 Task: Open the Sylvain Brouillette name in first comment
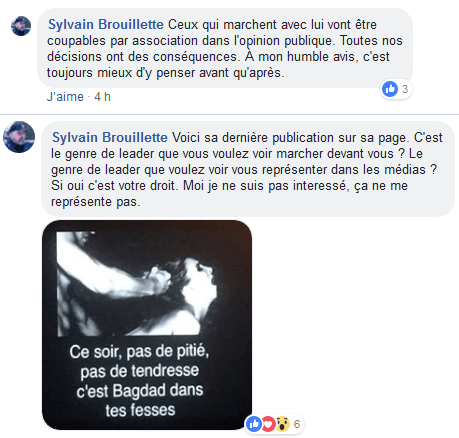[x=106, y=25]
